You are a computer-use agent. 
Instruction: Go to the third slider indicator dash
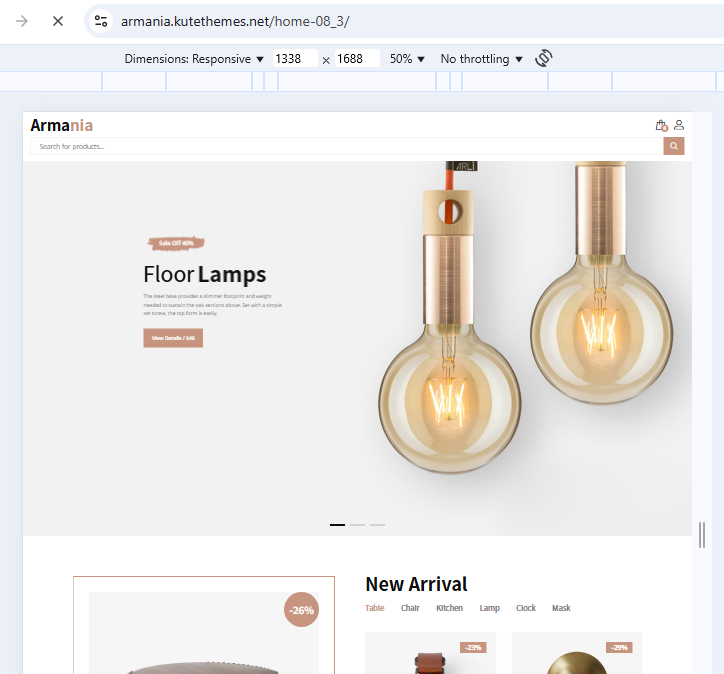coord(377,525)
